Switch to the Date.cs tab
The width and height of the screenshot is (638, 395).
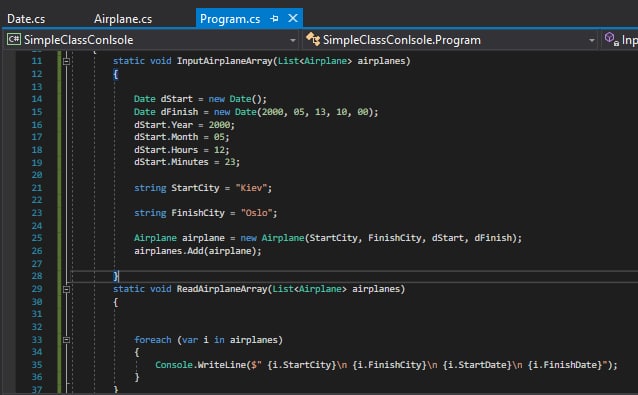[26, 19]
